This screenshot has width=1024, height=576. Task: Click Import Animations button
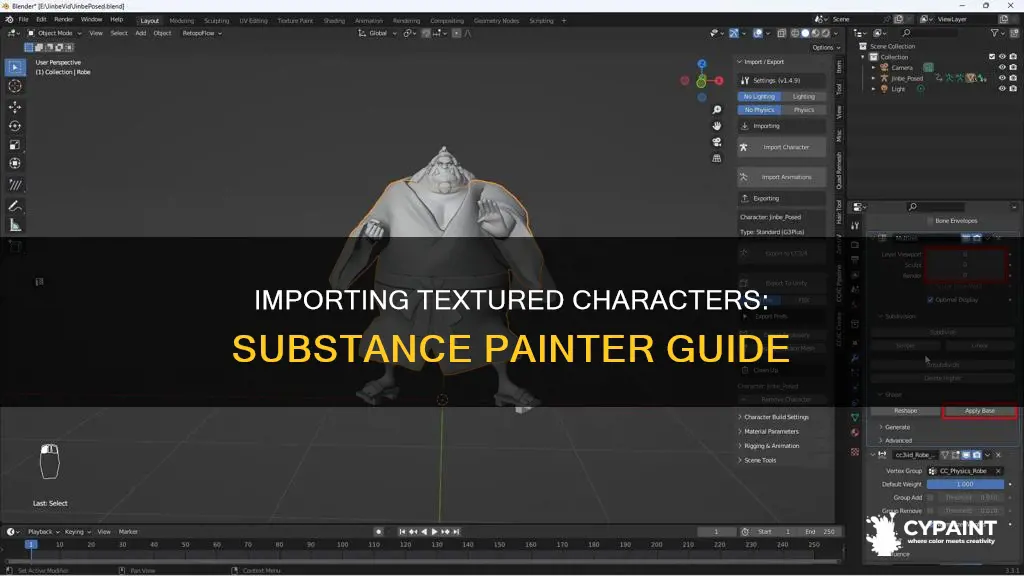pyautogui.click(x=782, y=177)
